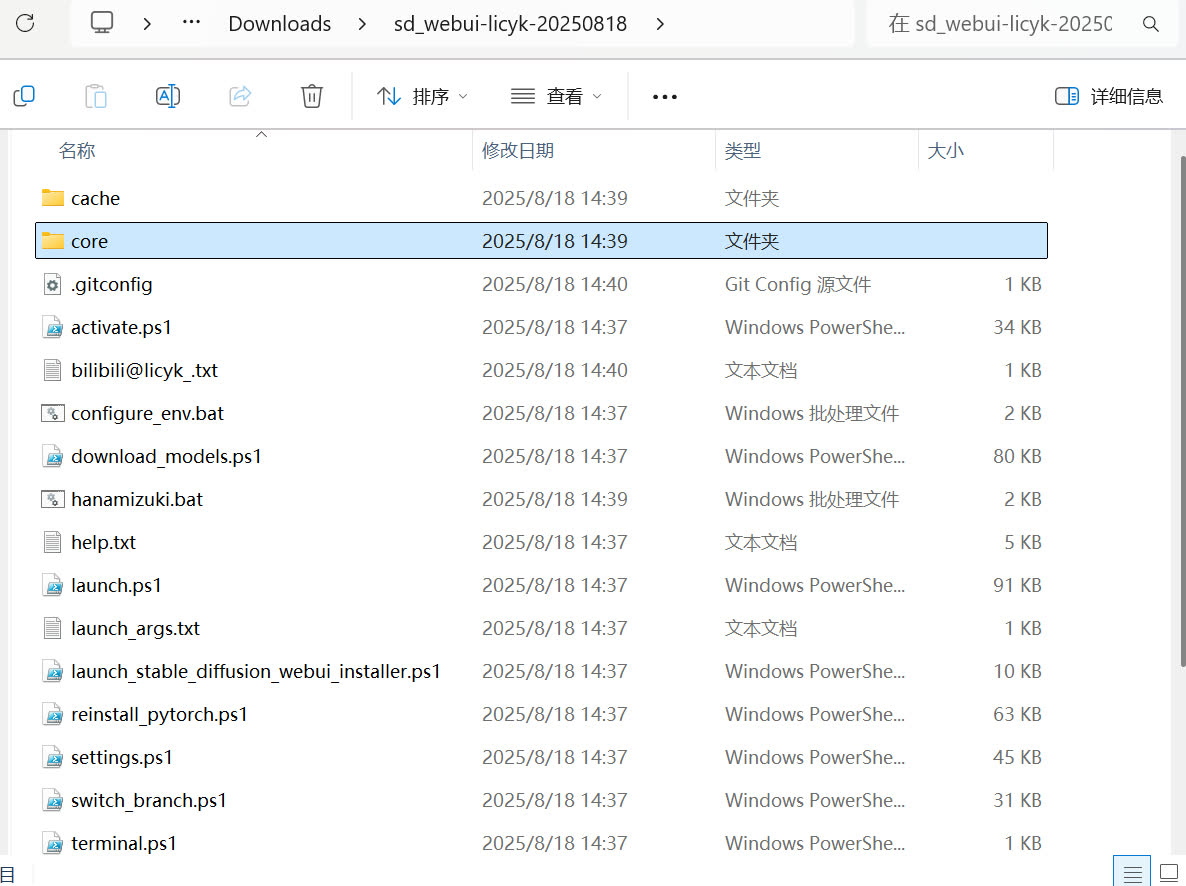The image size is (1186, 886).
Task: Go to Downloads in the breadcrumb
Action: pos(280,24)
